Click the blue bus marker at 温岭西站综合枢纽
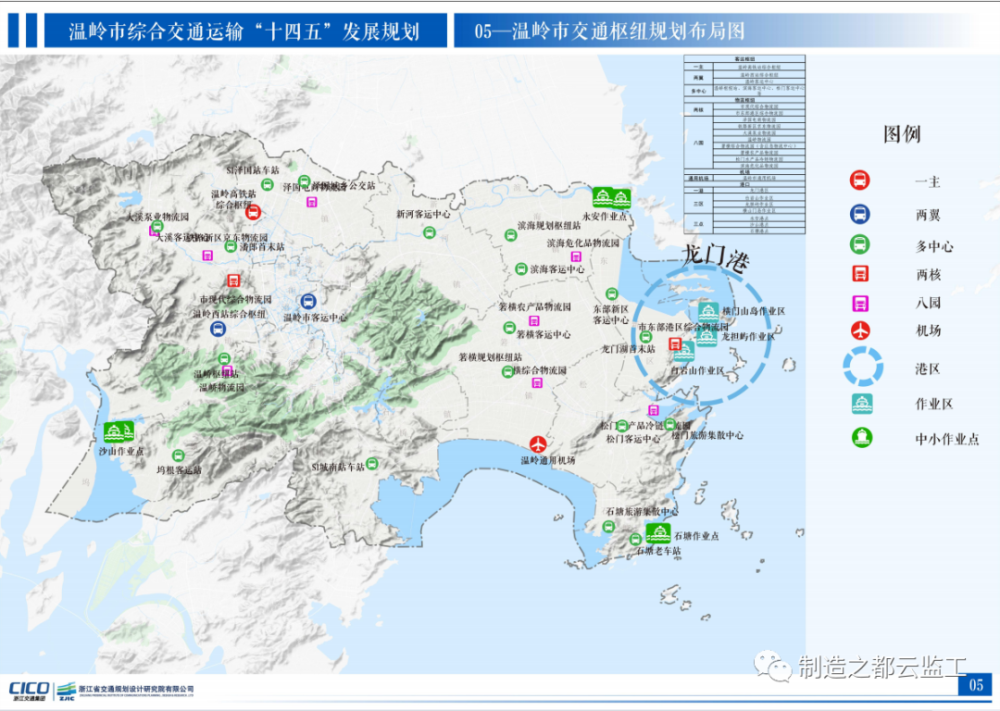Image resolution: width=1000 pixels, height=711 pixels. pyautogui.click(x=218, y=329)
